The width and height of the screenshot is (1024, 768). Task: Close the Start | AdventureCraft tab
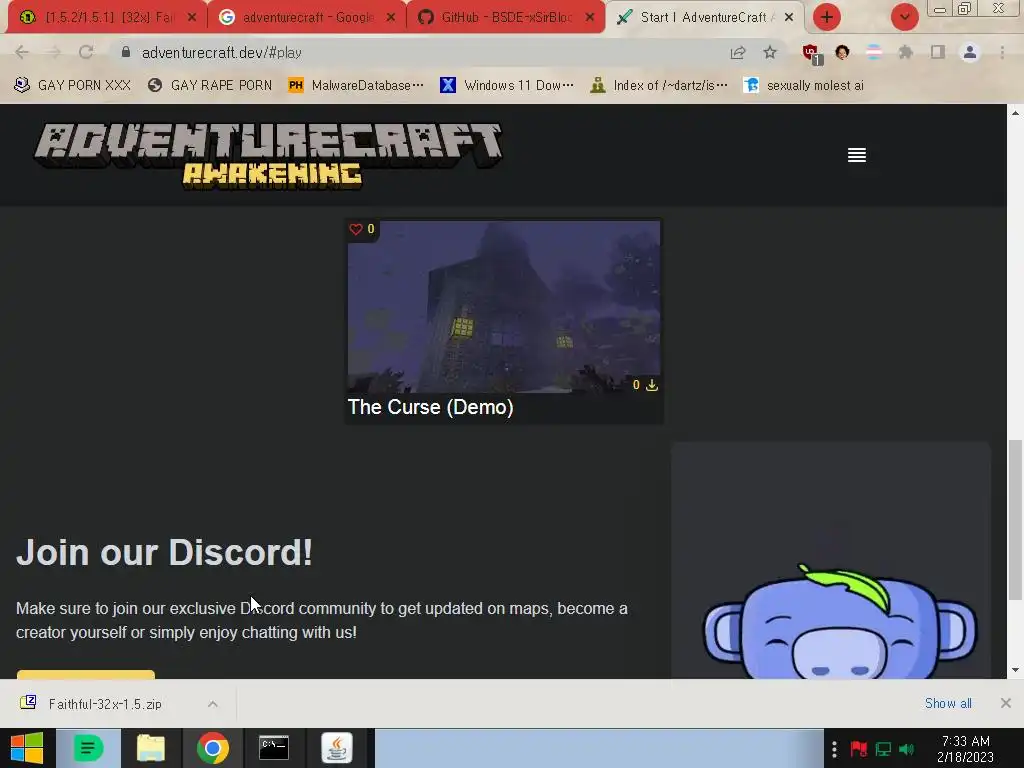click(x=789, y=18)
